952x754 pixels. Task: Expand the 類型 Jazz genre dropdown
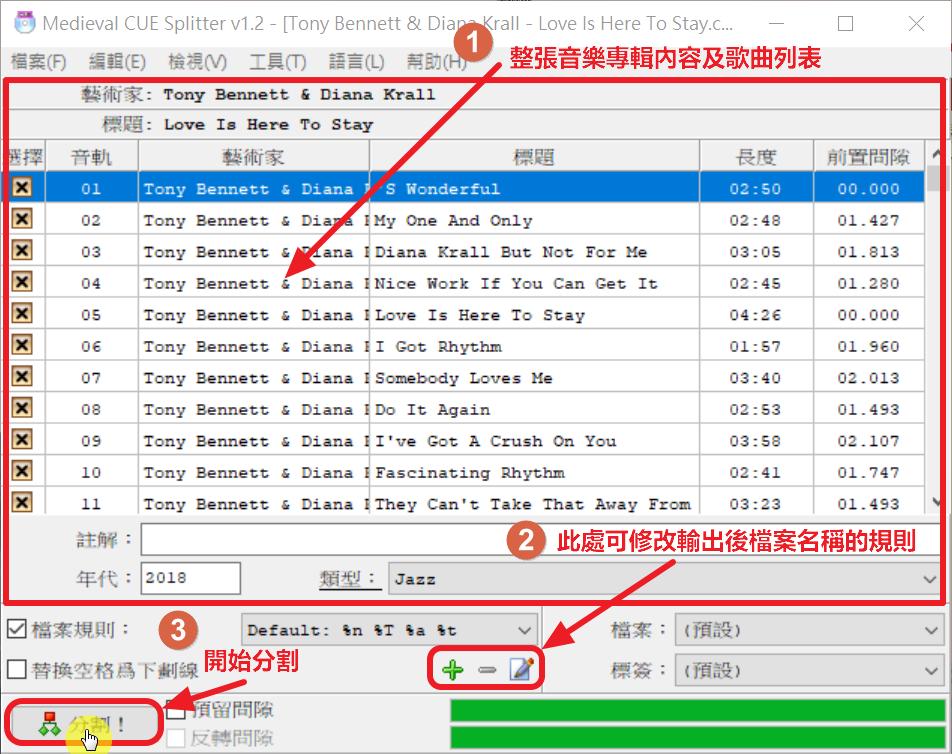pyautogui.click(x=929, y=579)
